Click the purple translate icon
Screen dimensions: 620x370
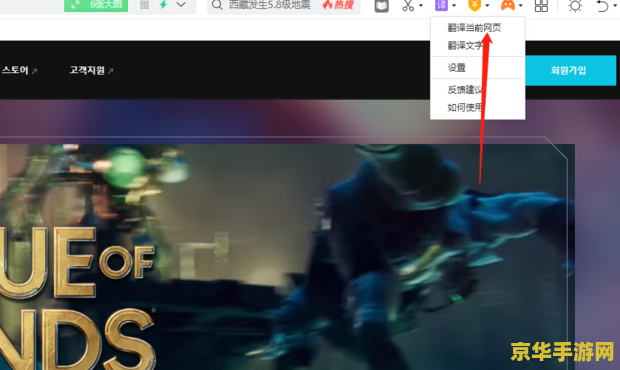441,5
